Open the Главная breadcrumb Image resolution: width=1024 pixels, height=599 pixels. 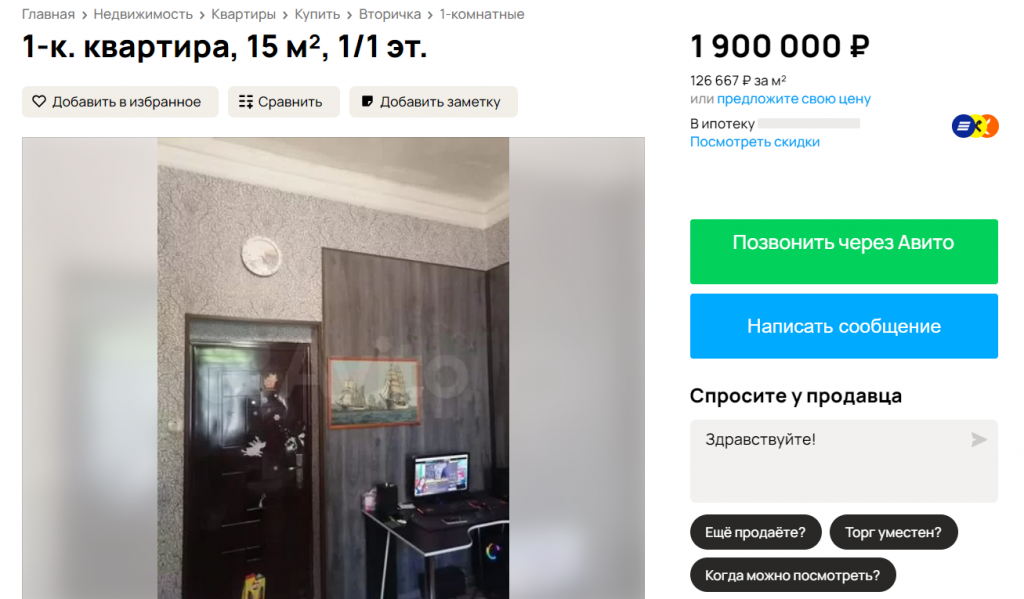point(48,14)
